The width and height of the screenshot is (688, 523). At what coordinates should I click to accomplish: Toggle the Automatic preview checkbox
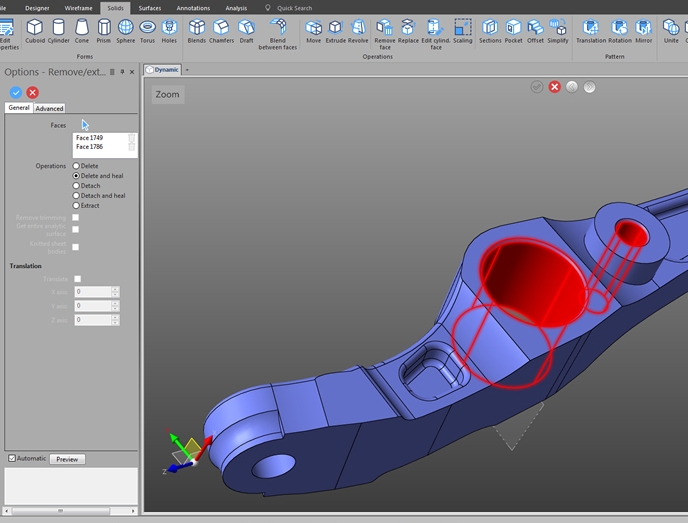coord(12,458)
